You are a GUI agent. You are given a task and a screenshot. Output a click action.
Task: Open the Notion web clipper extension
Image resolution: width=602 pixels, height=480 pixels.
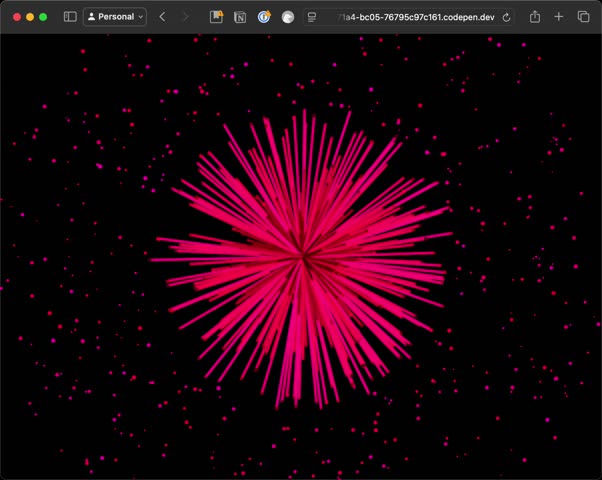240,17
